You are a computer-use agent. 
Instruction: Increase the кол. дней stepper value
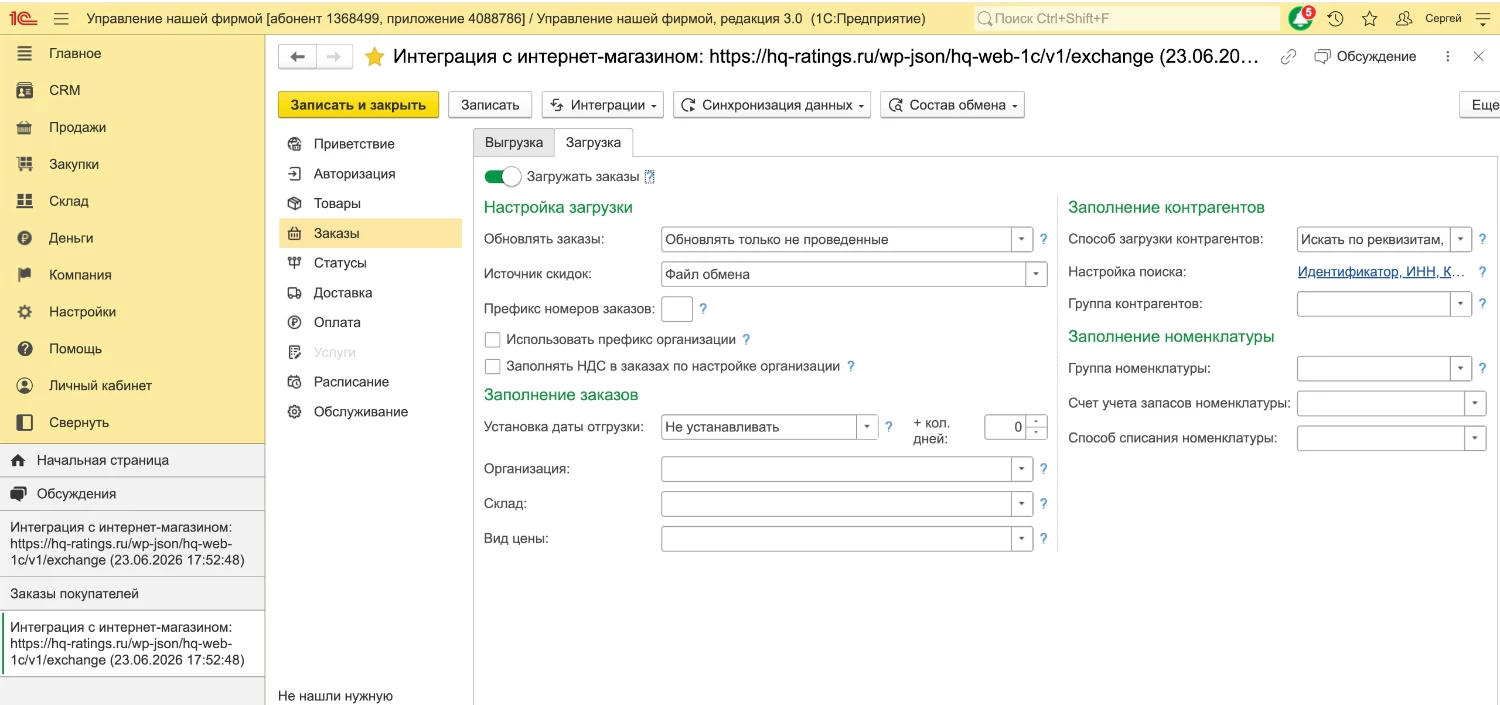1037,421
